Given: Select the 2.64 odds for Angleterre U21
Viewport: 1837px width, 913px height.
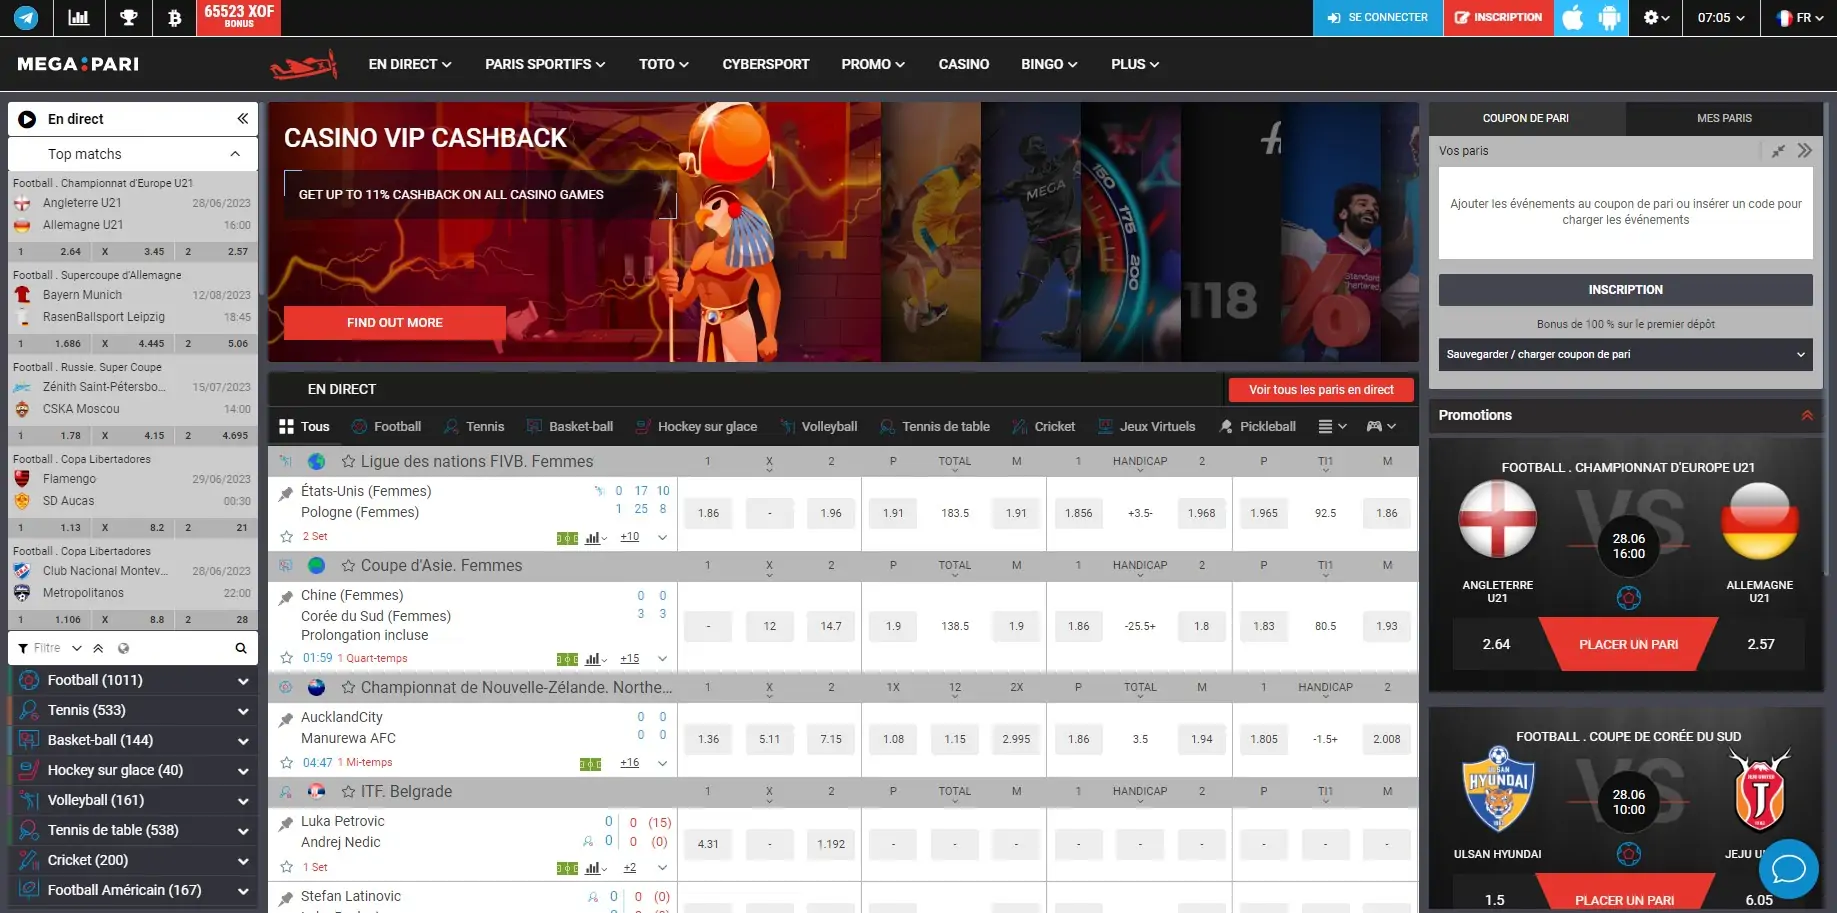Looking at the screenshot, I should click(1496, 645).
